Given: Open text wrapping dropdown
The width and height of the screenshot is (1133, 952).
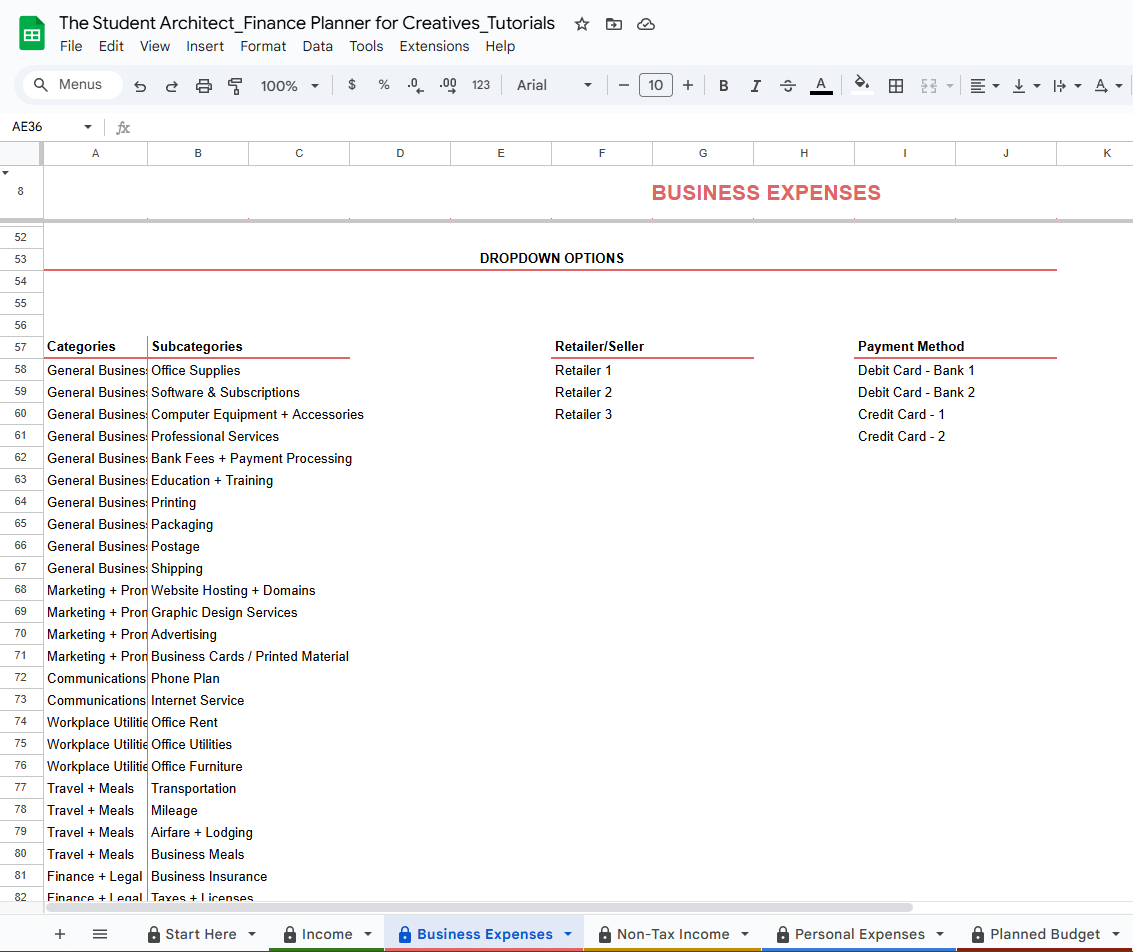Looking at the screenshot, I should [x=1067, y=86].
